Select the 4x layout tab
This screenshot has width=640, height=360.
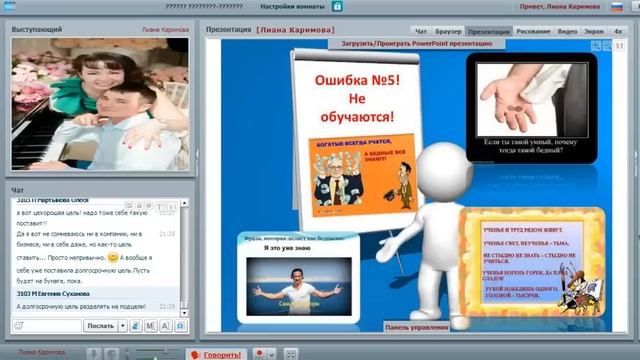click(618, 31)
